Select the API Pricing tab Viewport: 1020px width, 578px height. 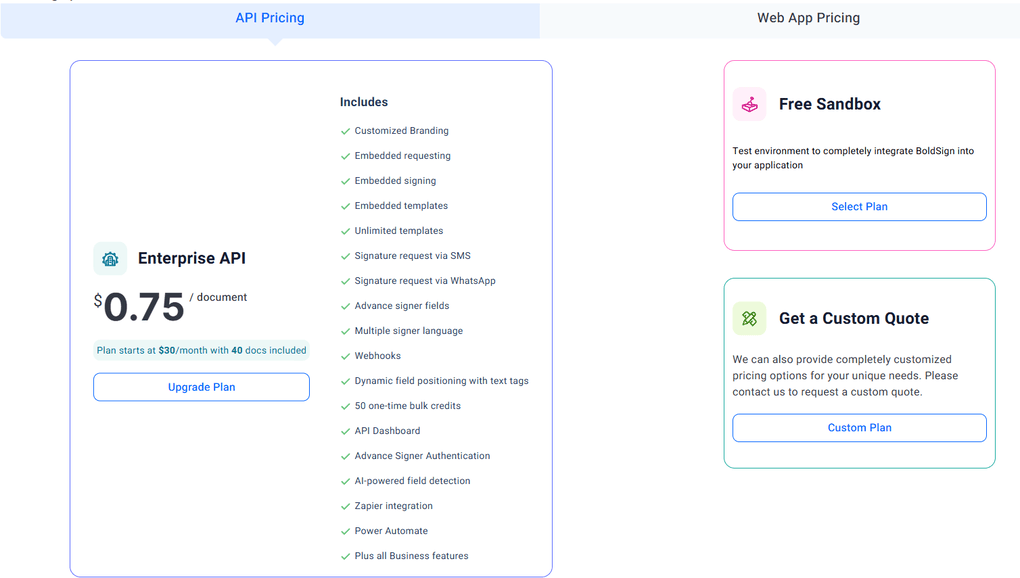click(269, 17)
